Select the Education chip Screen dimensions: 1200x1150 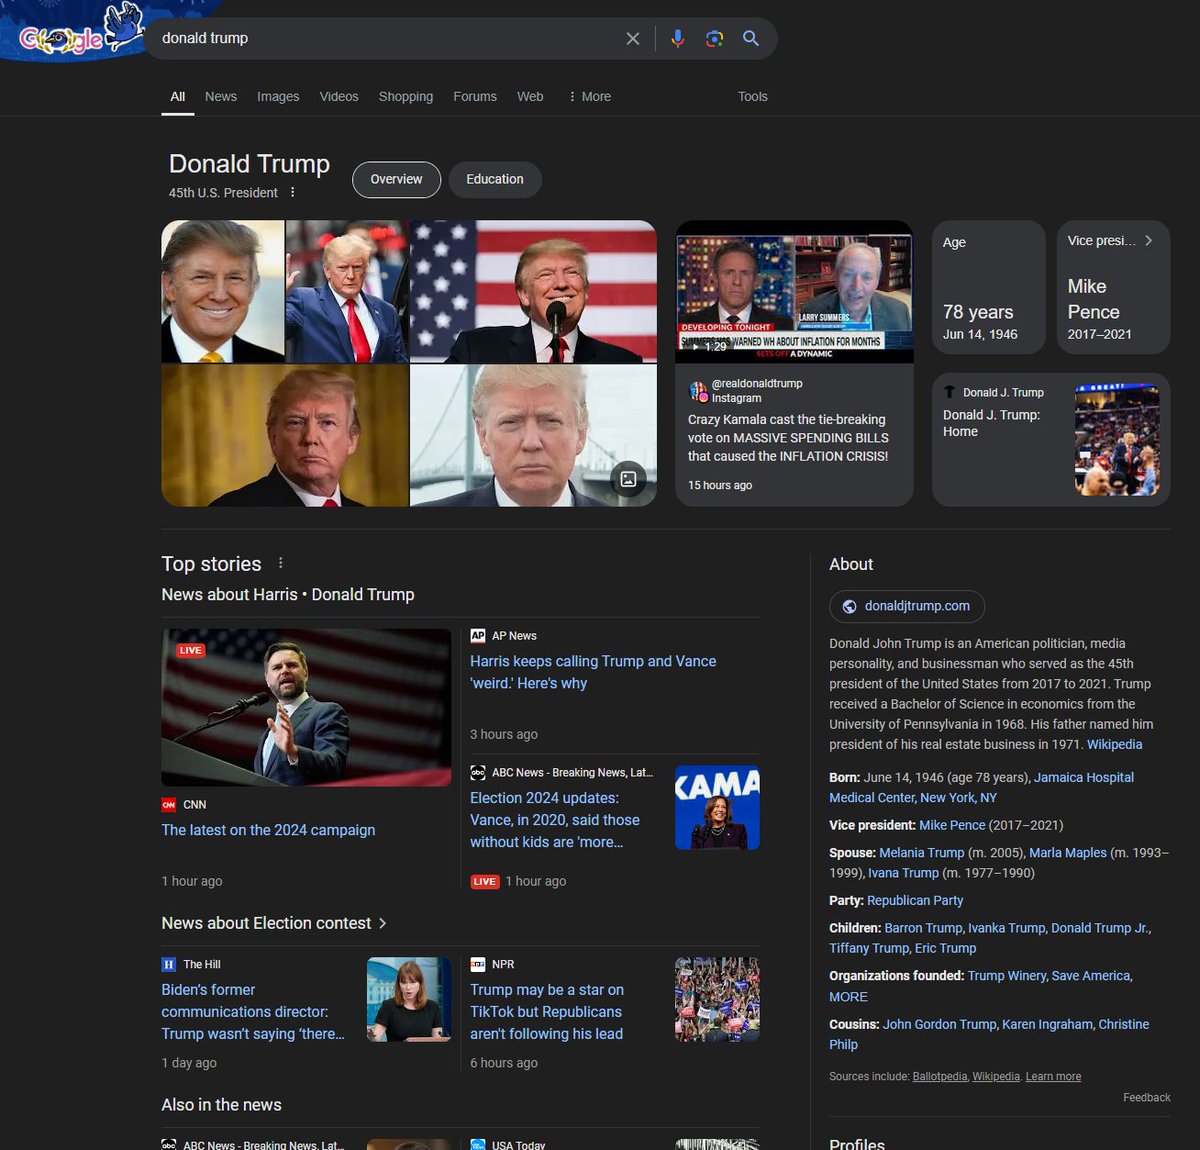[495, 179]
